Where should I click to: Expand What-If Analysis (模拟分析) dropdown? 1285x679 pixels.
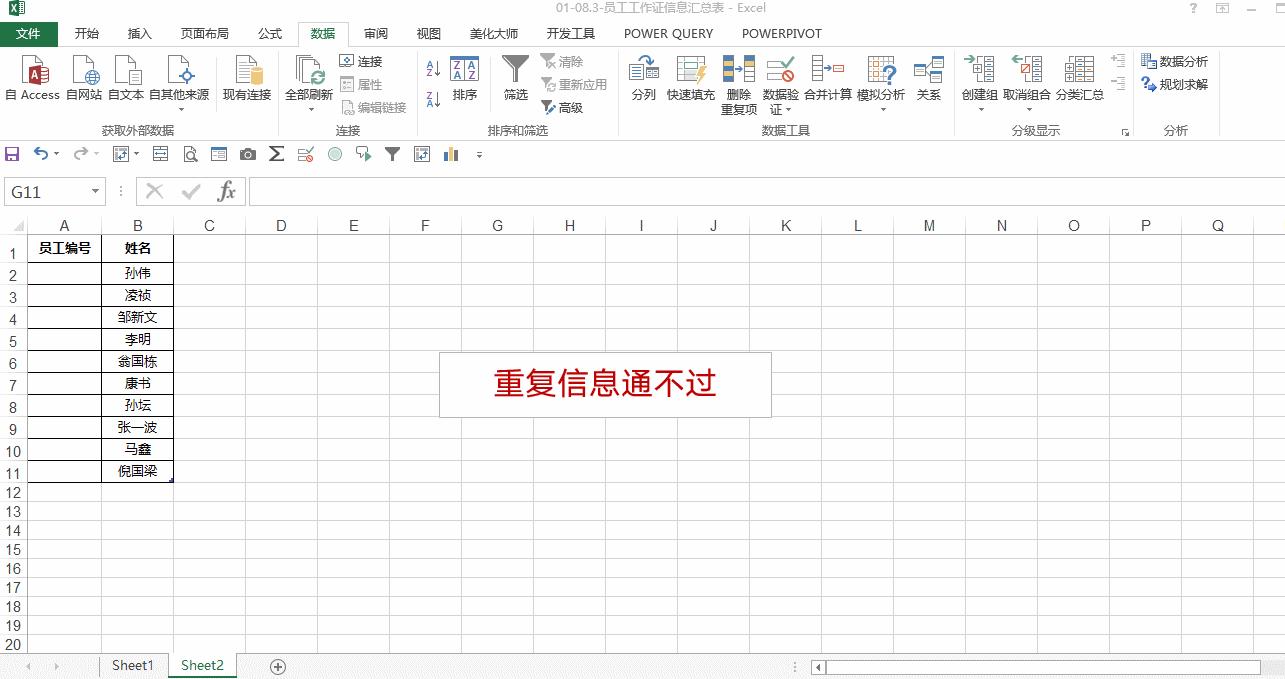[882, 109]
